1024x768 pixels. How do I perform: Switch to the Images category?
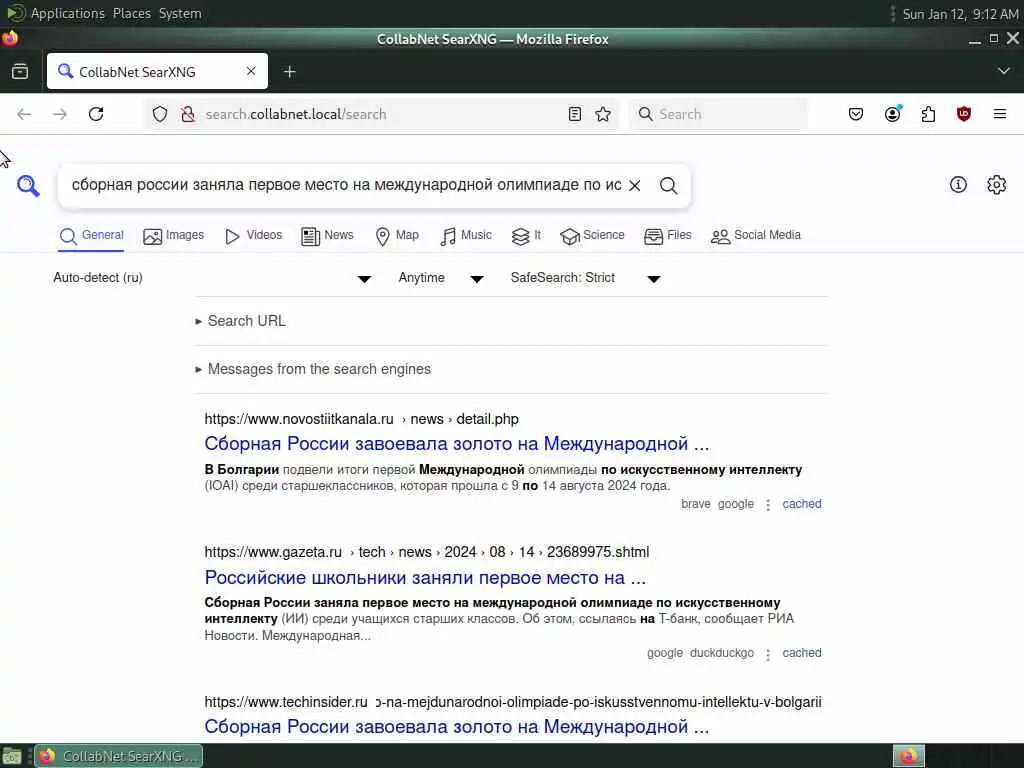pos(174,236)
